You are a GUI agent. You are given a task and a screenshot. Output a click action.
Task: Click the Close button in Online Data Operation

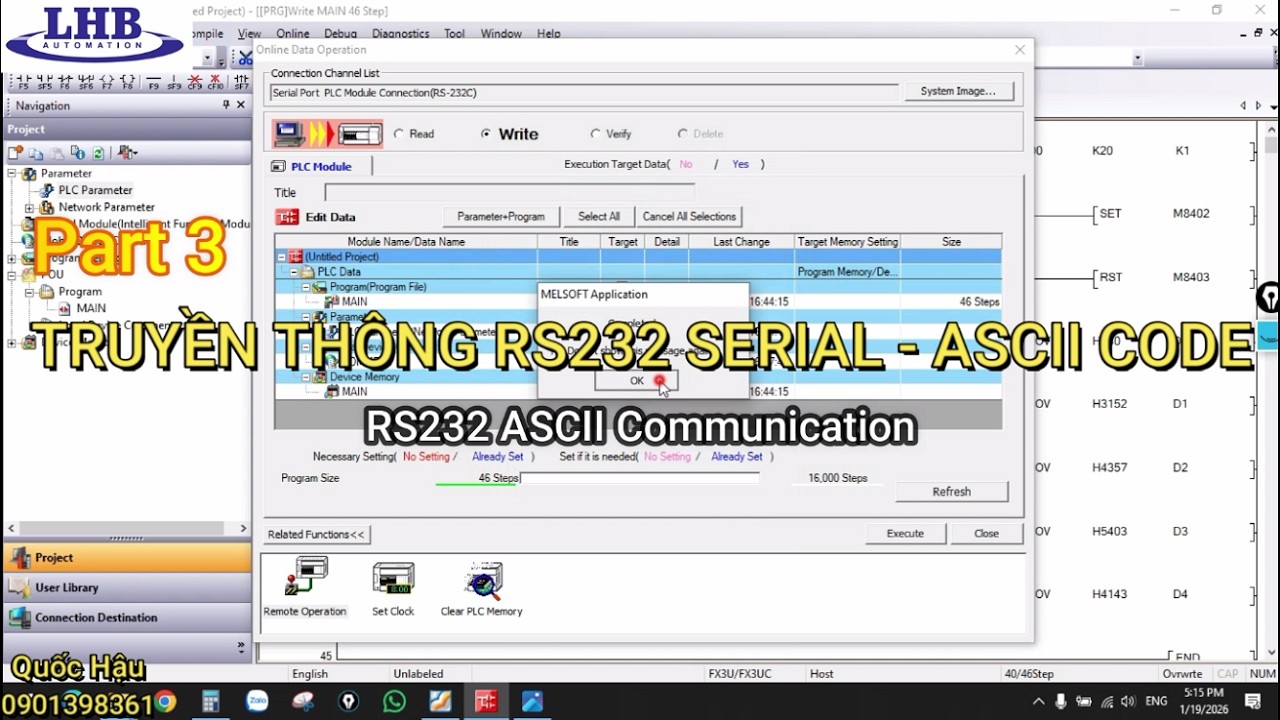(x=987, y=533)
